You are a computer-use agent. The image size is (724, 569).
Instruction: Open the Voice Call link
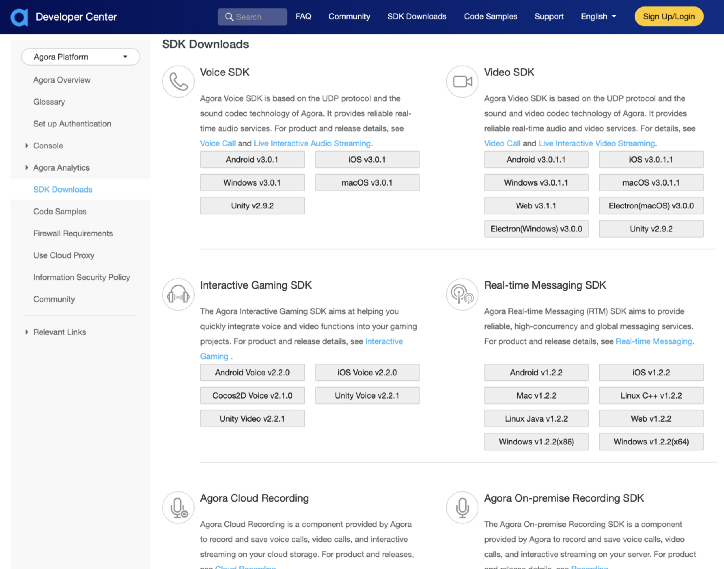click(218, 144)
